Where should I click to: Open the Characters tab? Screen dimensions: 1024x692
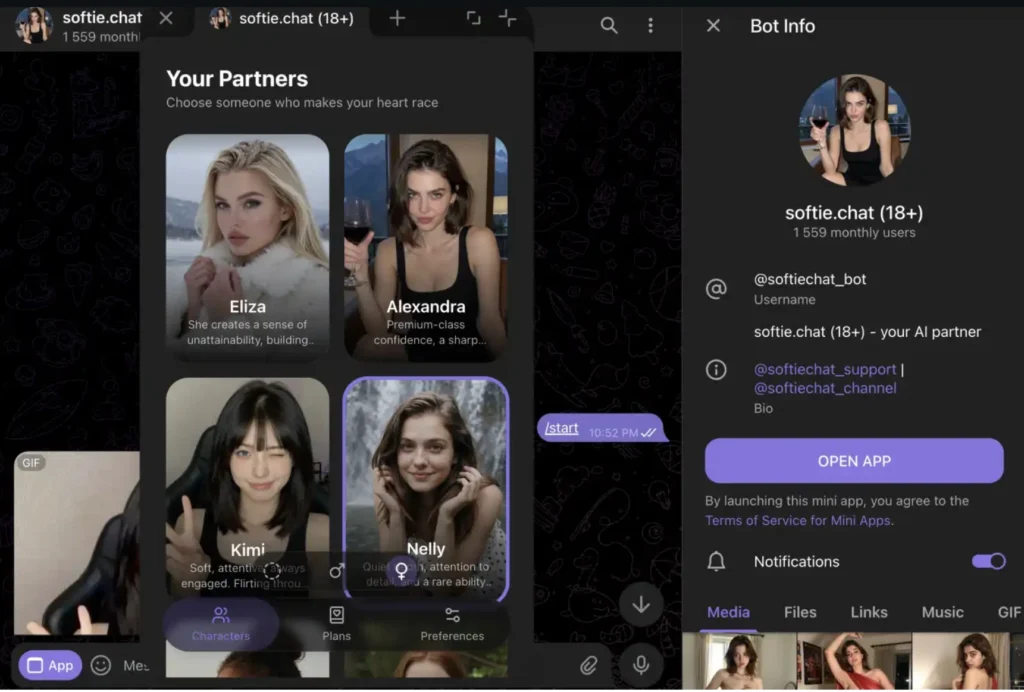pos(221,624)
